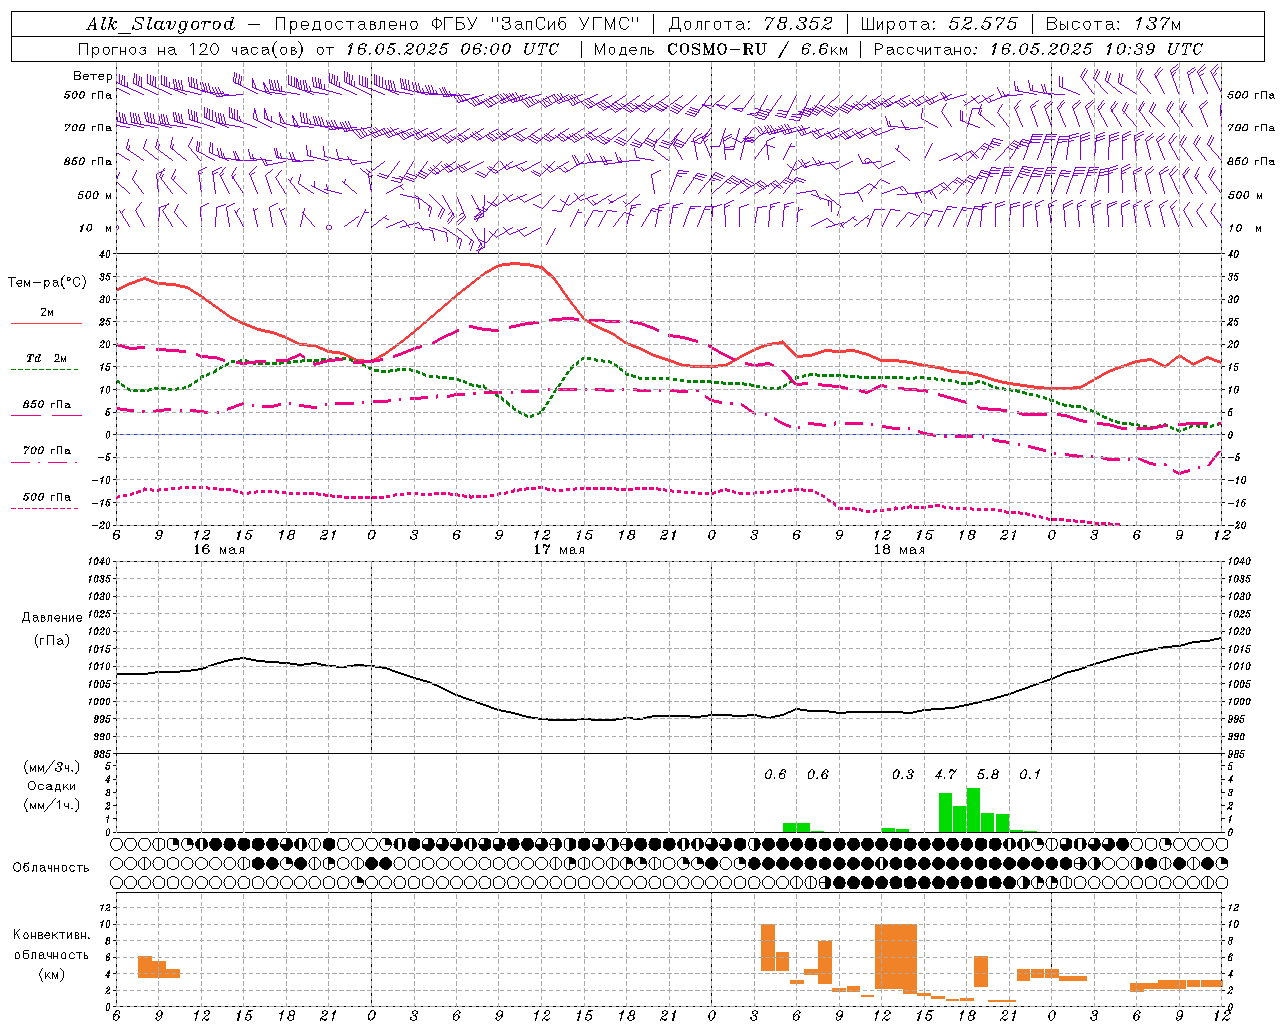Viewport: 1280px width, 1024px height.
Task: Click the Осадки precipitation label
Action: [x=52, y=786]
